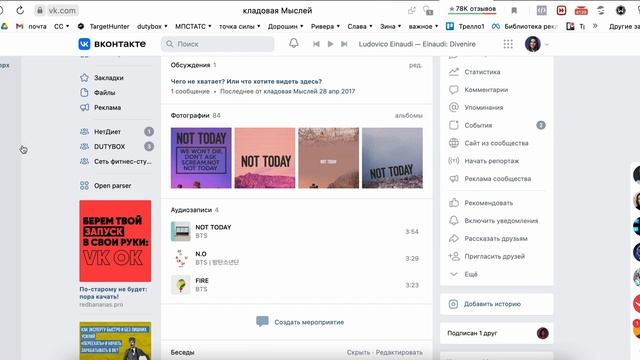Open the VK services grid icon

pos(508,44)
